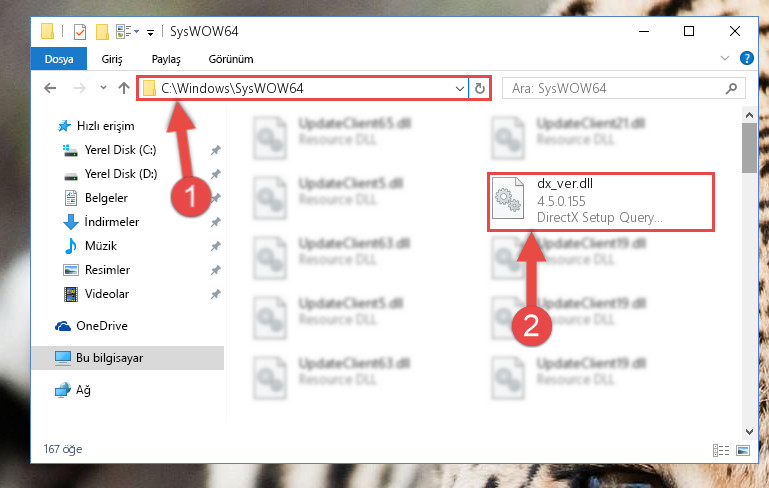
Task: Open the Dosya menu tab
Action: click(x=59, y=59)
